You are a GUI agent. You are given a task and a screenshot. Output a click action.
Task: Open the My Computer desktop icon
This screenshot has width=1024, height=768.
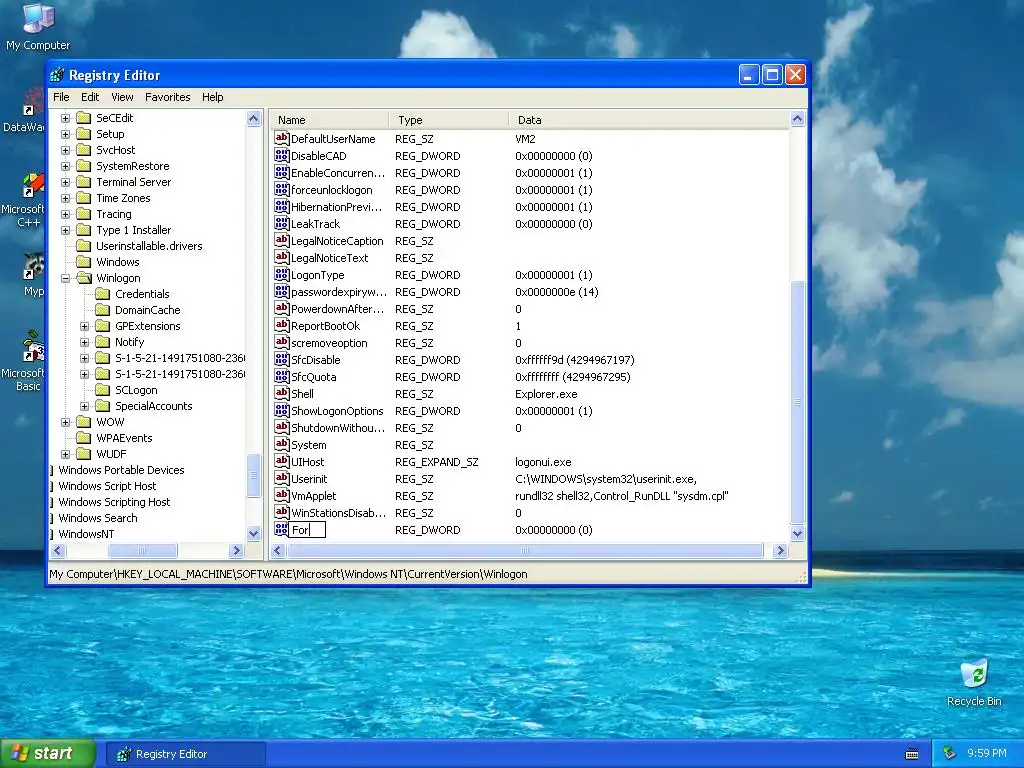tap(38, 26)
